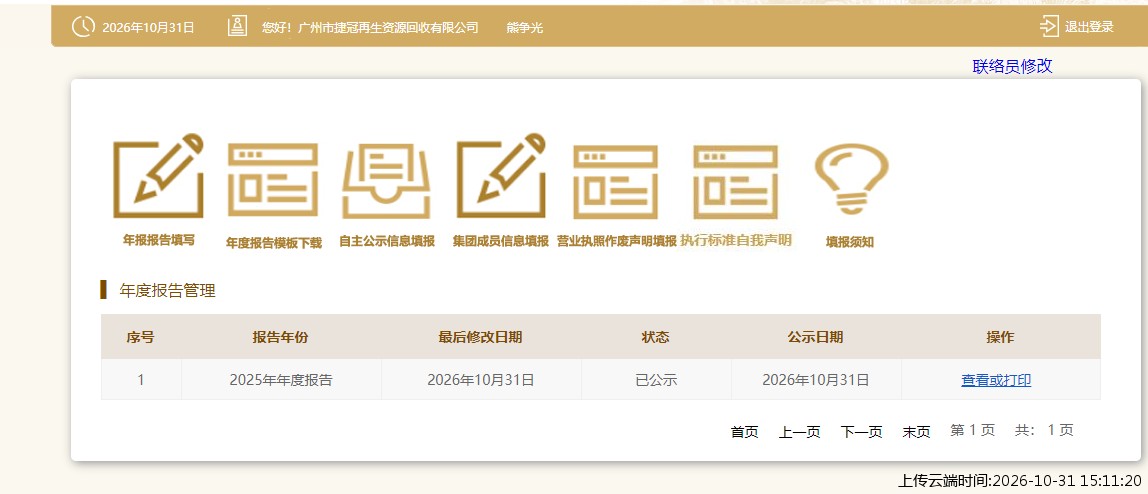Viewport: 1148px width, 494px height.
Task: Click the 执行标准自我声明 form icon
Action: coord(736,181)
